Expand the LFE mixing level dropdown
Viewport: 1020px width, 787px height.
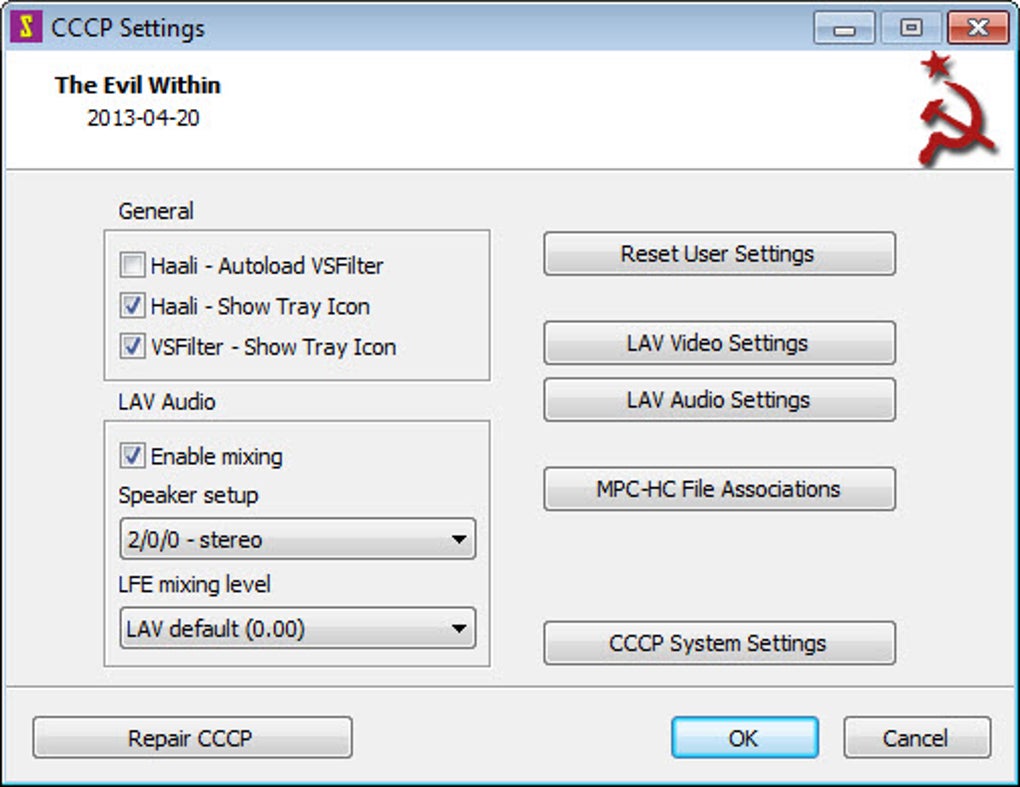pyautogui.click(x=297, y=629)
